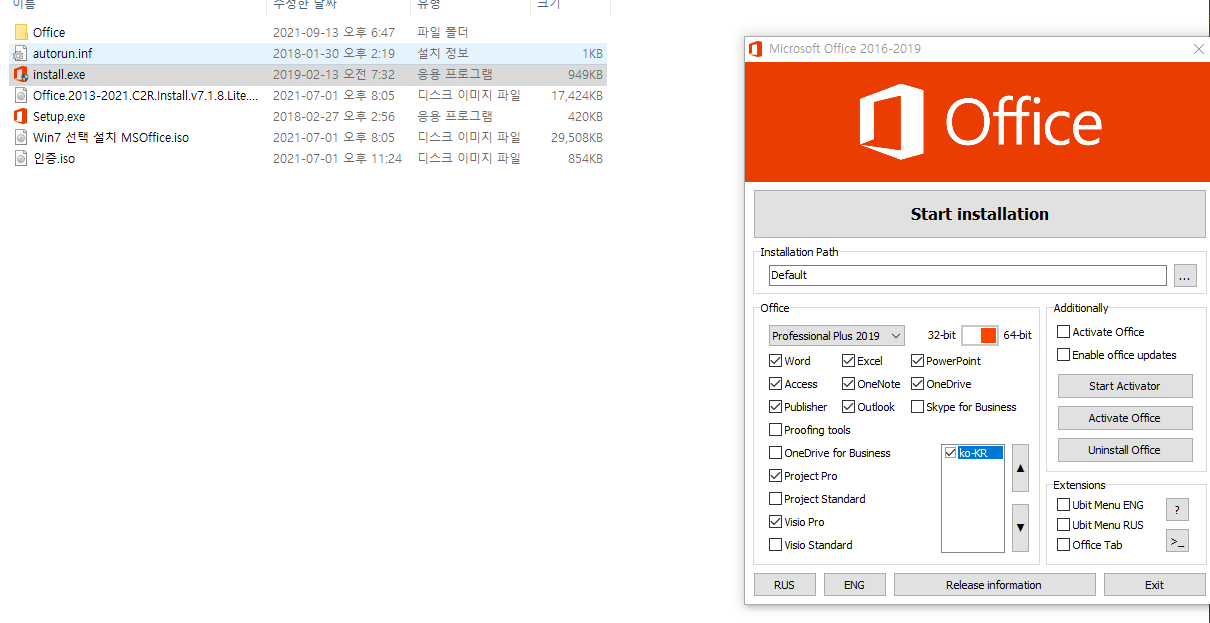Viewport: 1210px width, 623px height.
Task: Sort files by the 유형 column header
Action: (x=429, y=5)
